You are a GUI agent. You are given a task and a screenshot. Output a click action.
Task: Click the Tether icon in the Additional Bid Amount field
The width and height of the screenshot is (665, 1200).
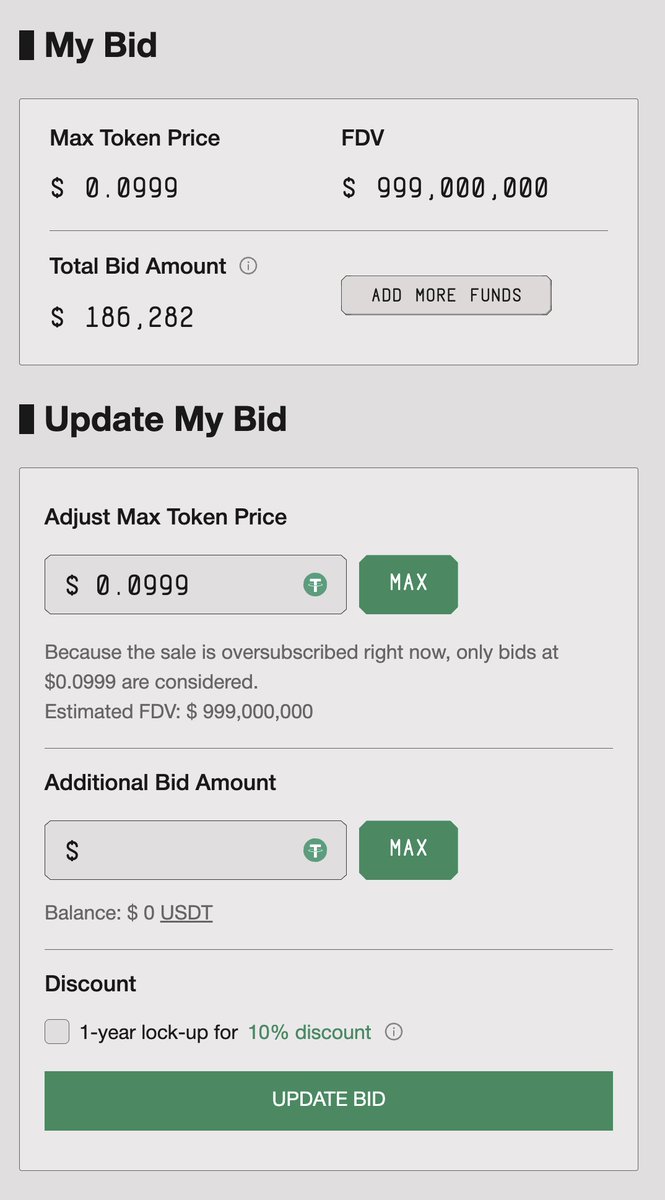[x=316, y=851]
